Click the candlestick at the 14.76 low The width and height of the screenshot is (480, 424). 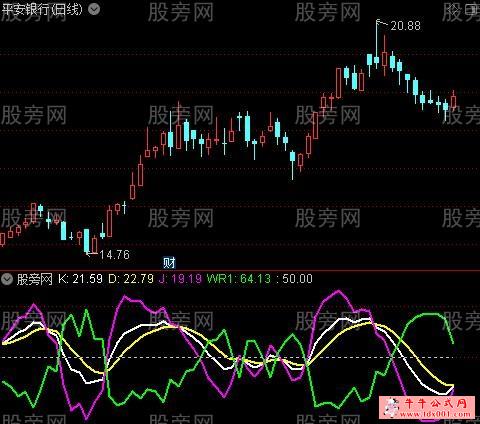87,241
